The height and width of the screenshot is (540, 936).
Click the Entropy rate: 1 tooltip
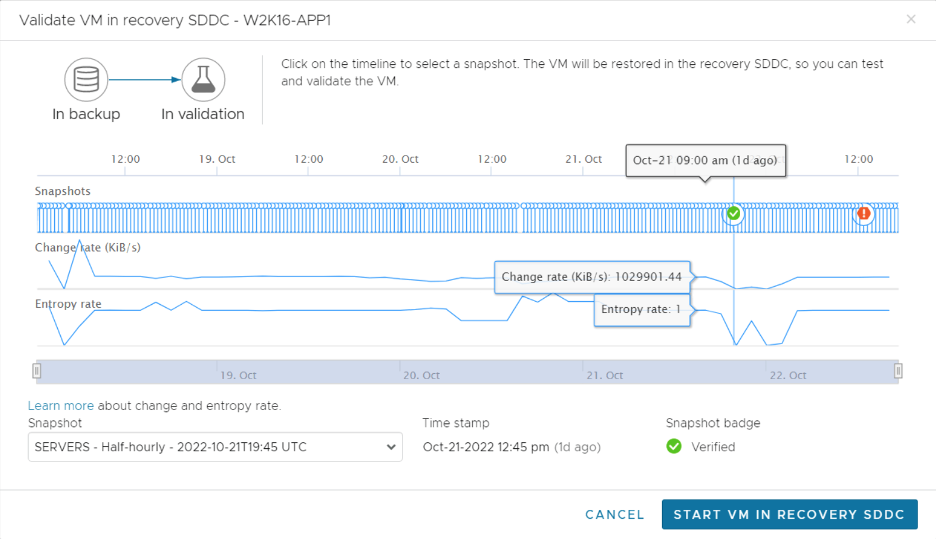tap(642, 309)
